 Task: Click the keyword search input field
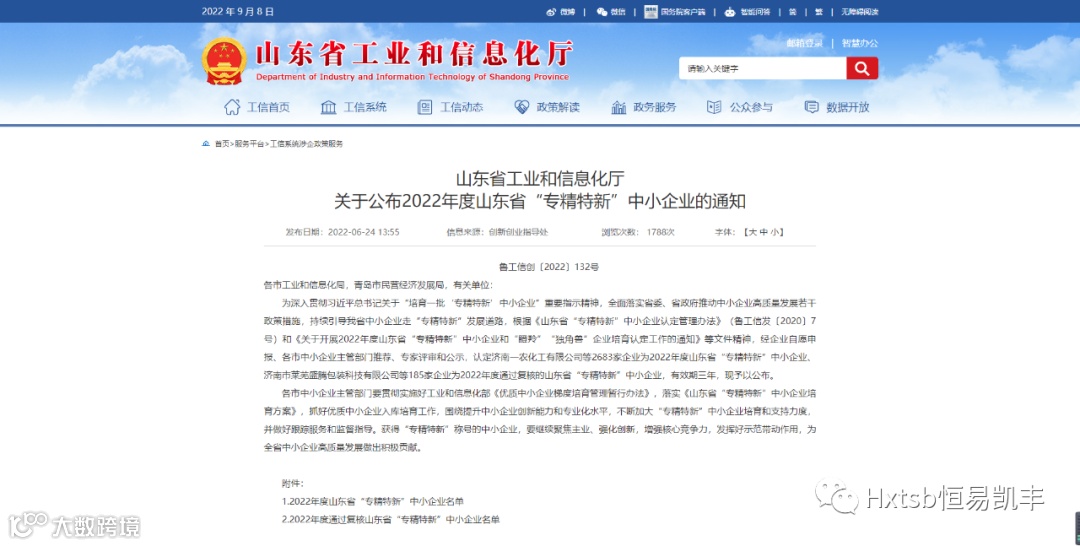click(x=762, y=68)
